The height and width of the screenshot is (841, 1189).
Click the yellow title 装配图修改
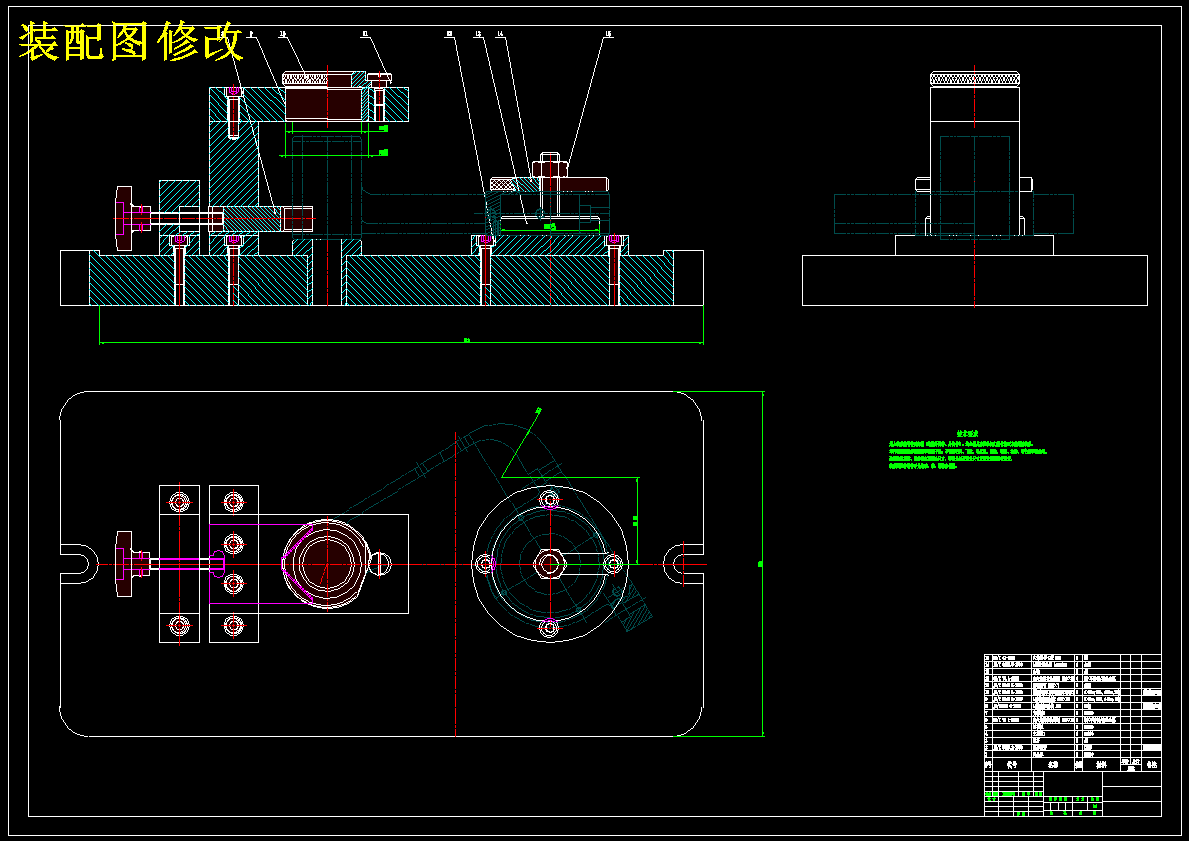pos(130,41)
